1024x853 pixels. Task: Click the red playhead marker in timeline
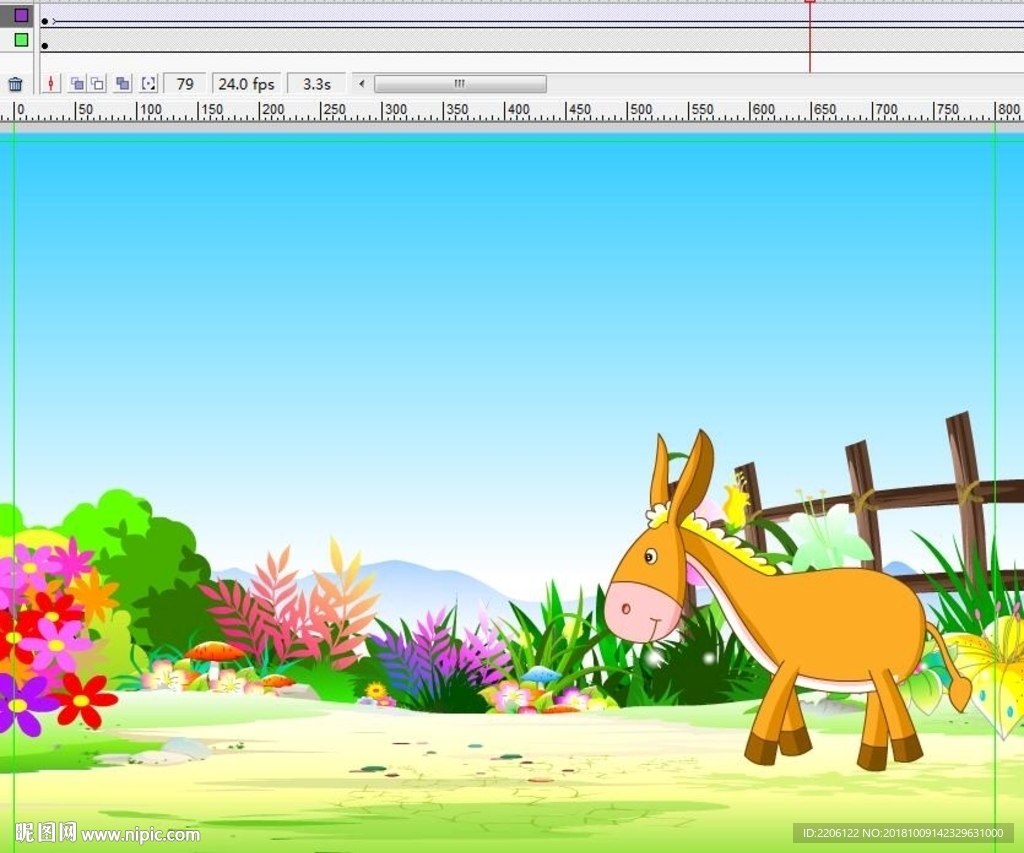(810, 3)
